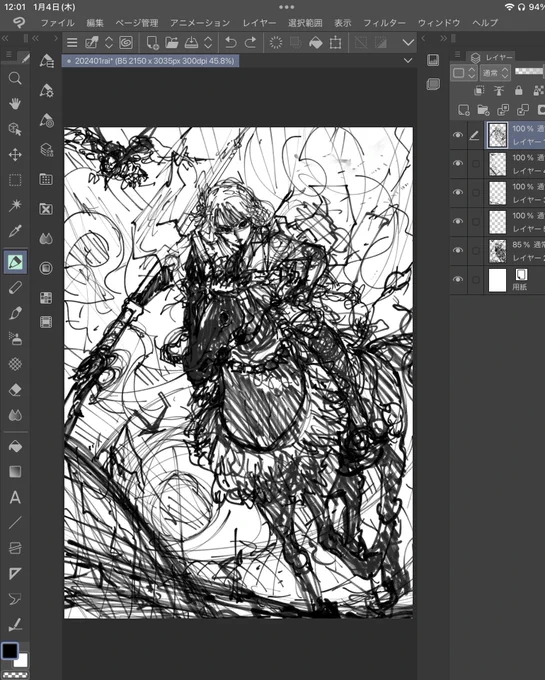Open the 通常 blend mode dropdown
This screenshot has height=680, width=545.
pyautogui.click(x=495, y=73)
